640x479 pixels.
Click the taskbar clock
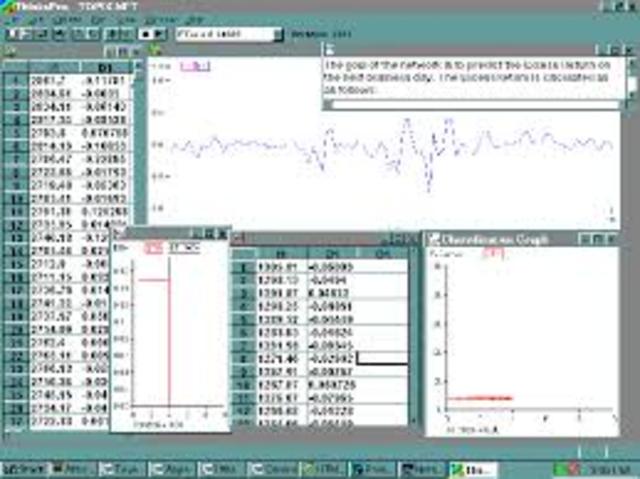609,470
